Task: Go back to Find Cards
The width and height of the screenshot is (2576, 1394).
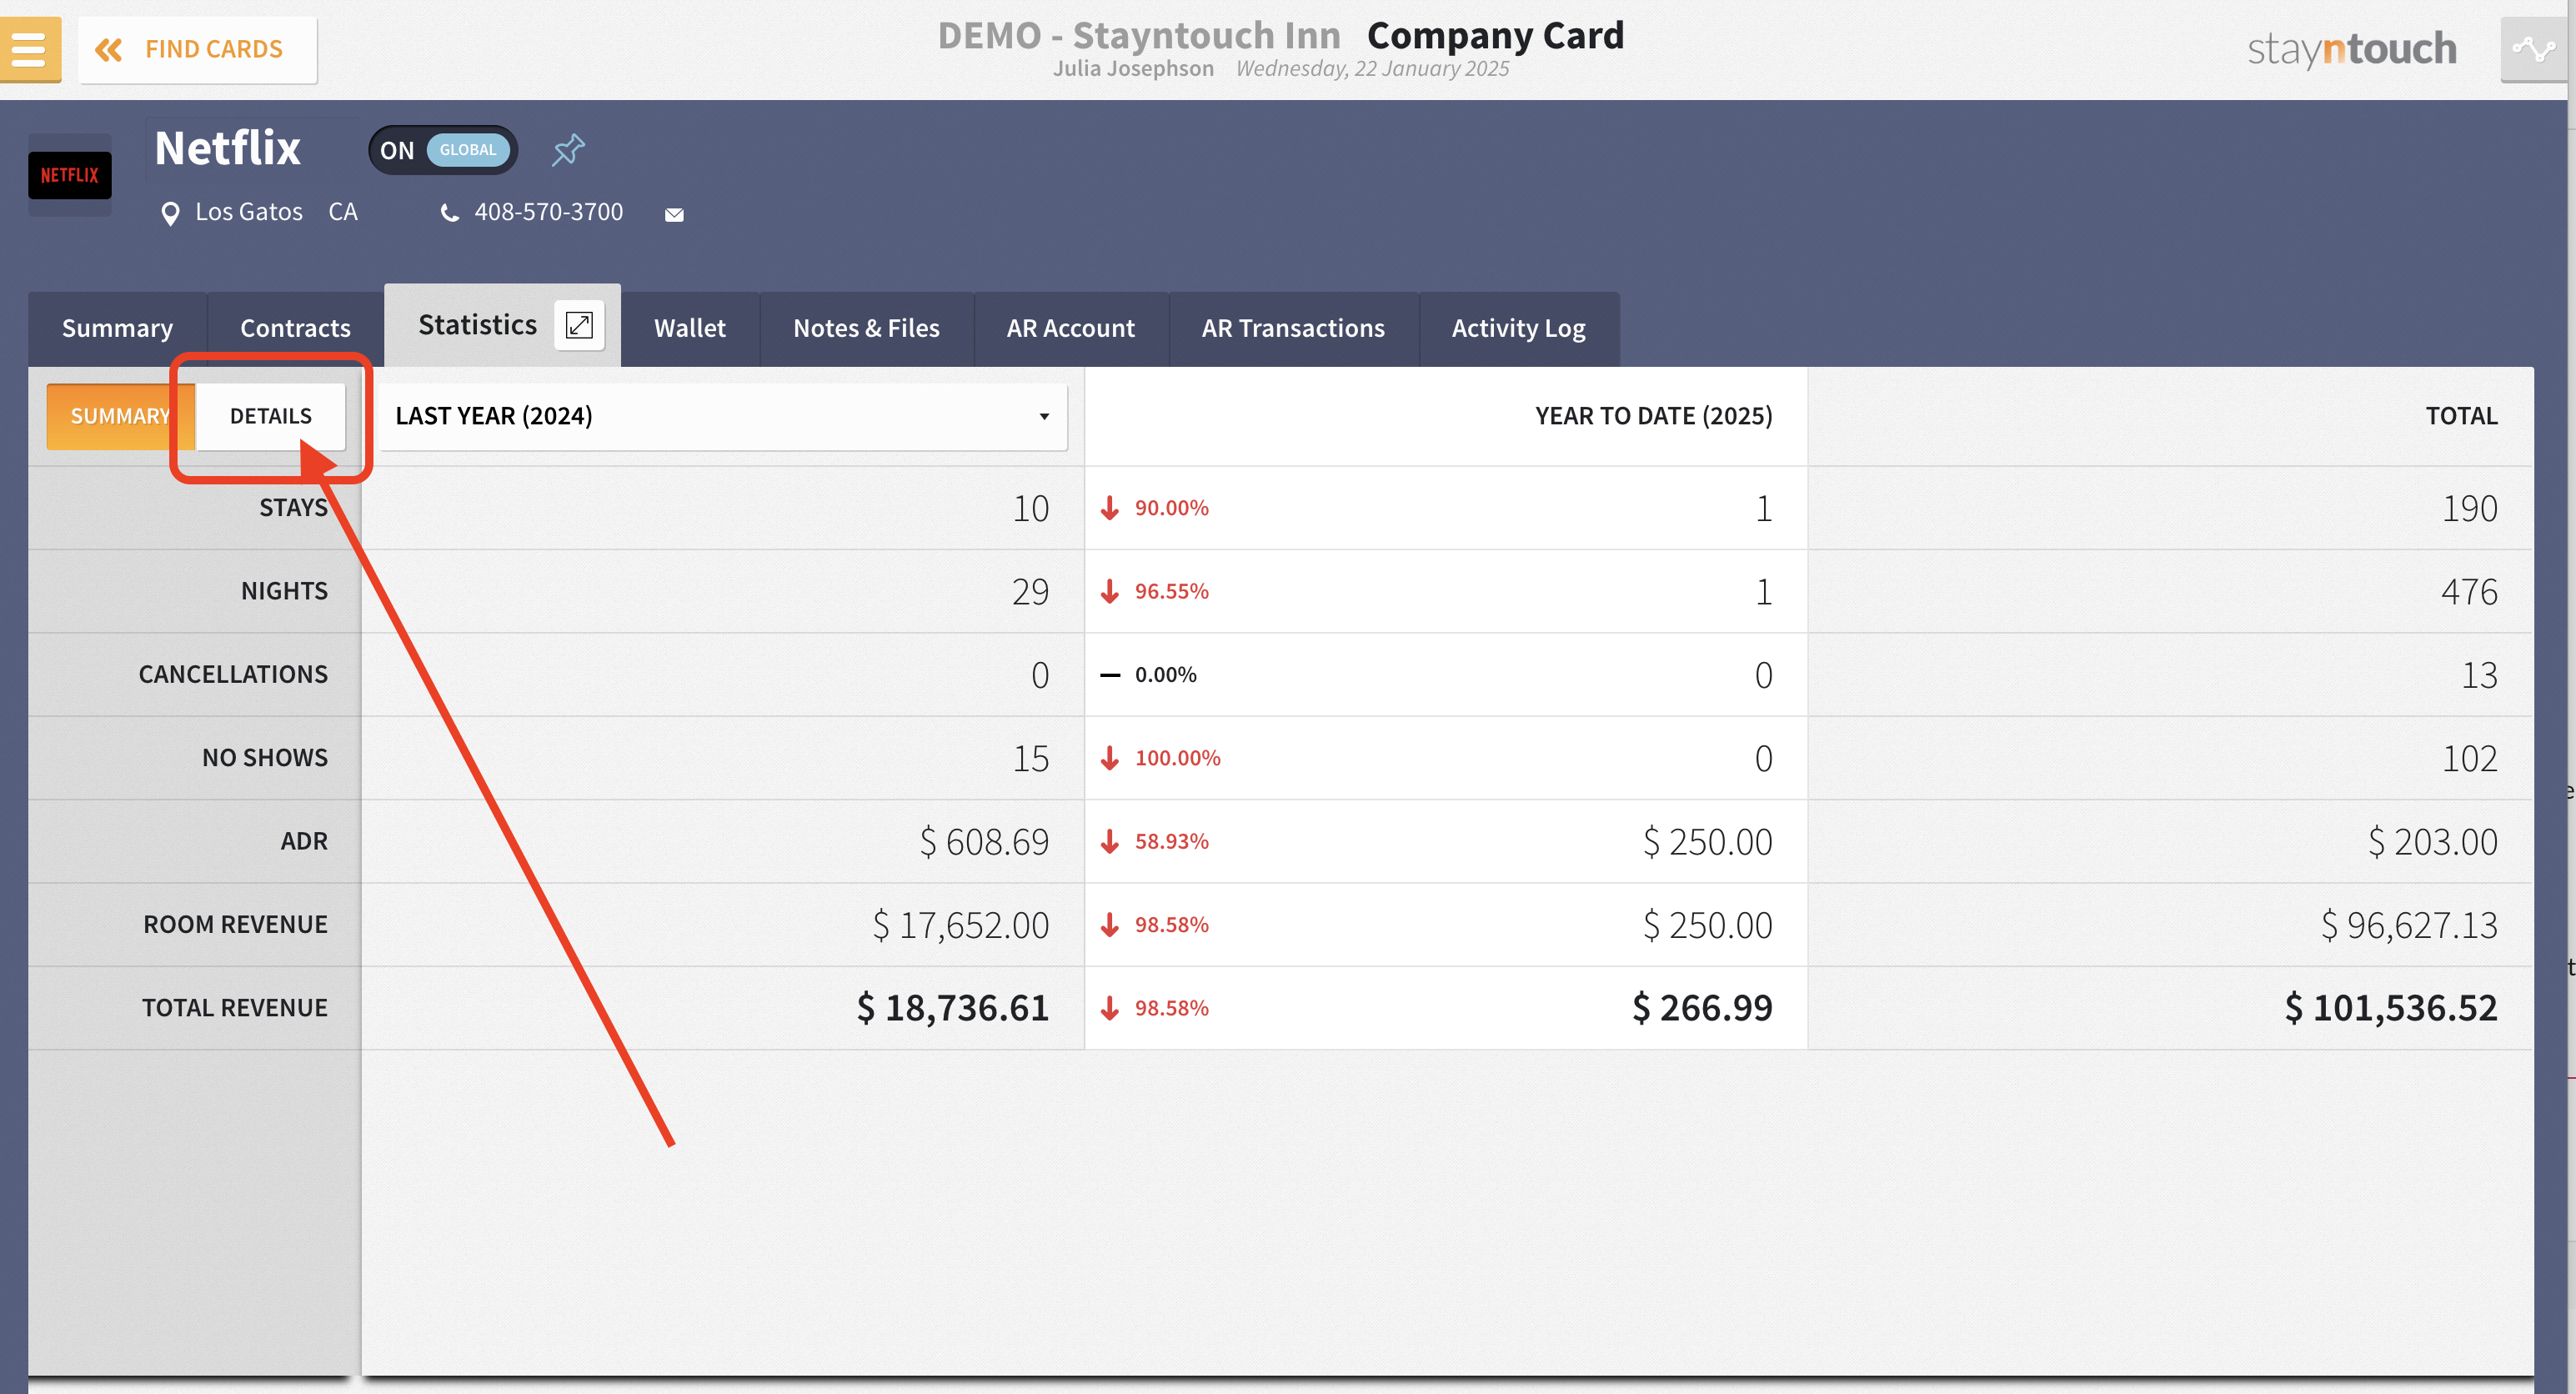Action: (198, 49)
